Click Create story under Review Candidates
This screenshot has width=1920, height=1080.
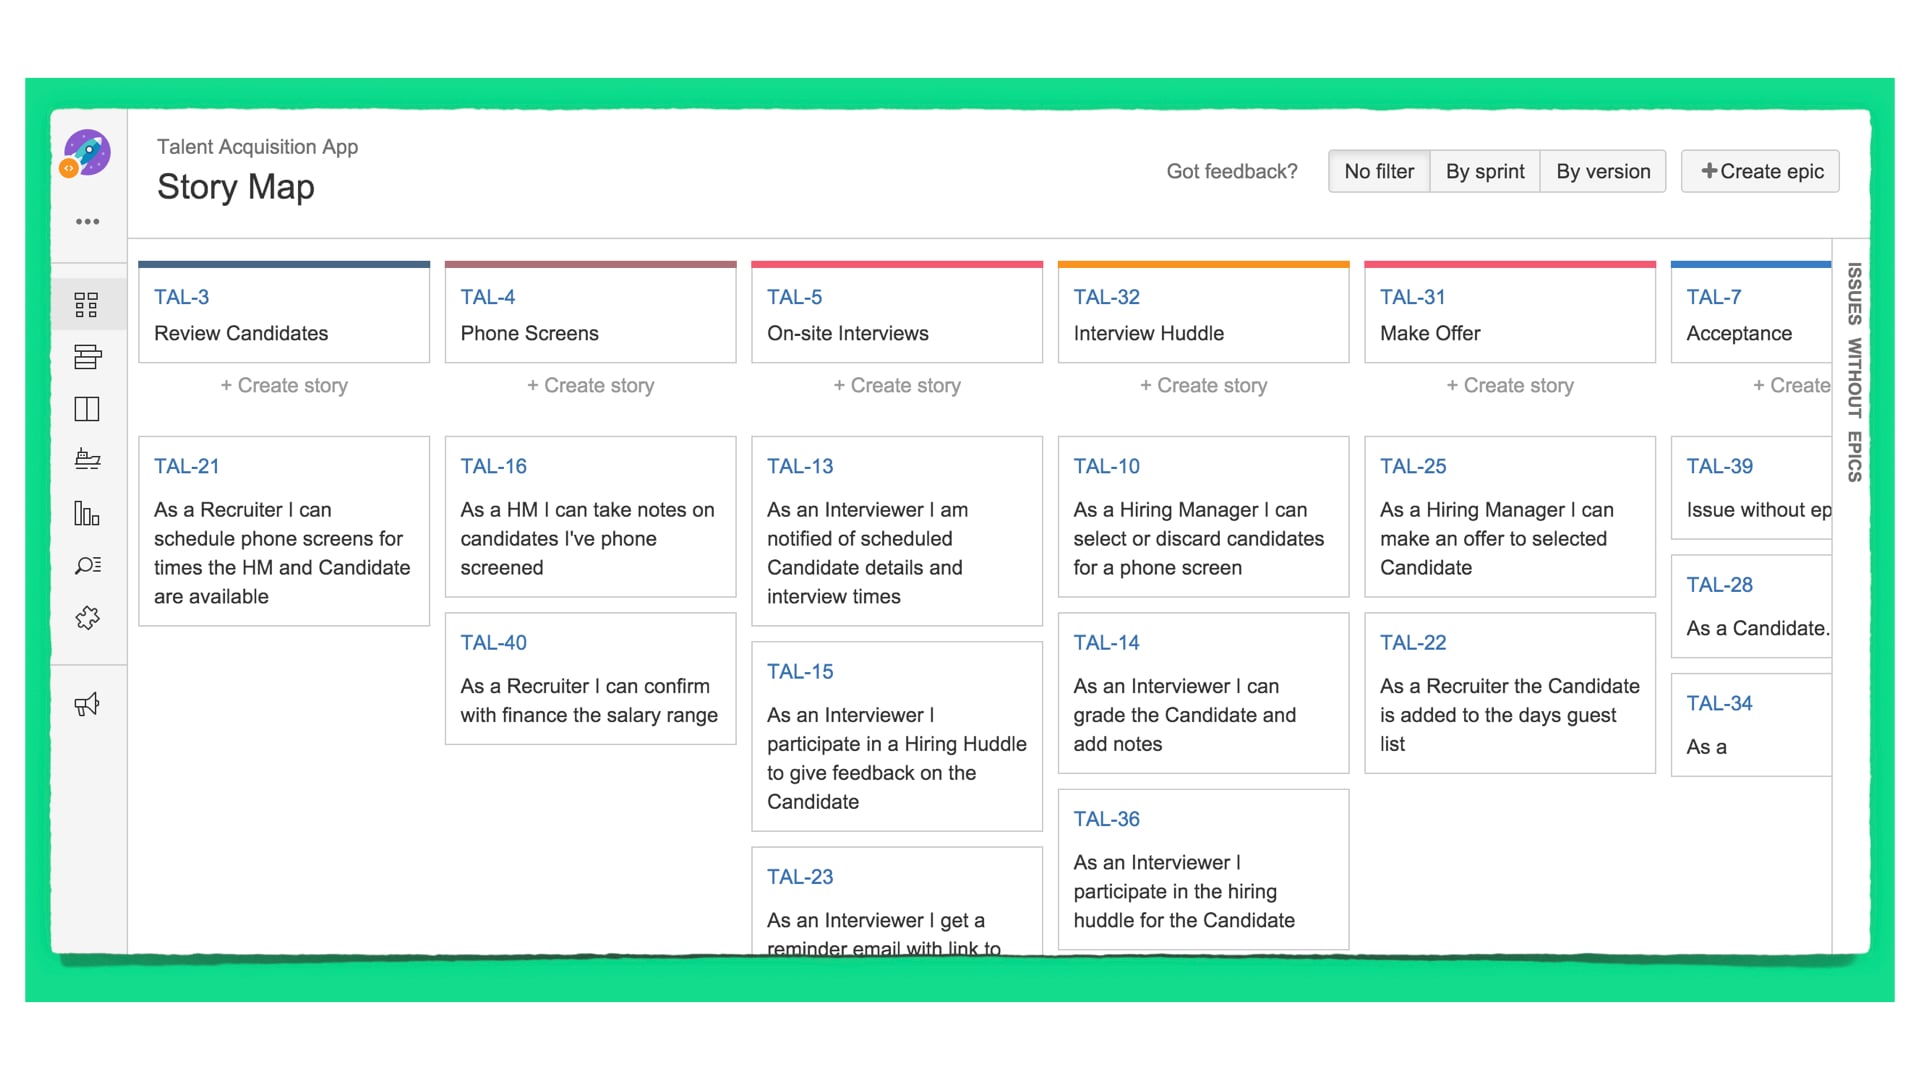pyautogui.click(x=284, y=385)
